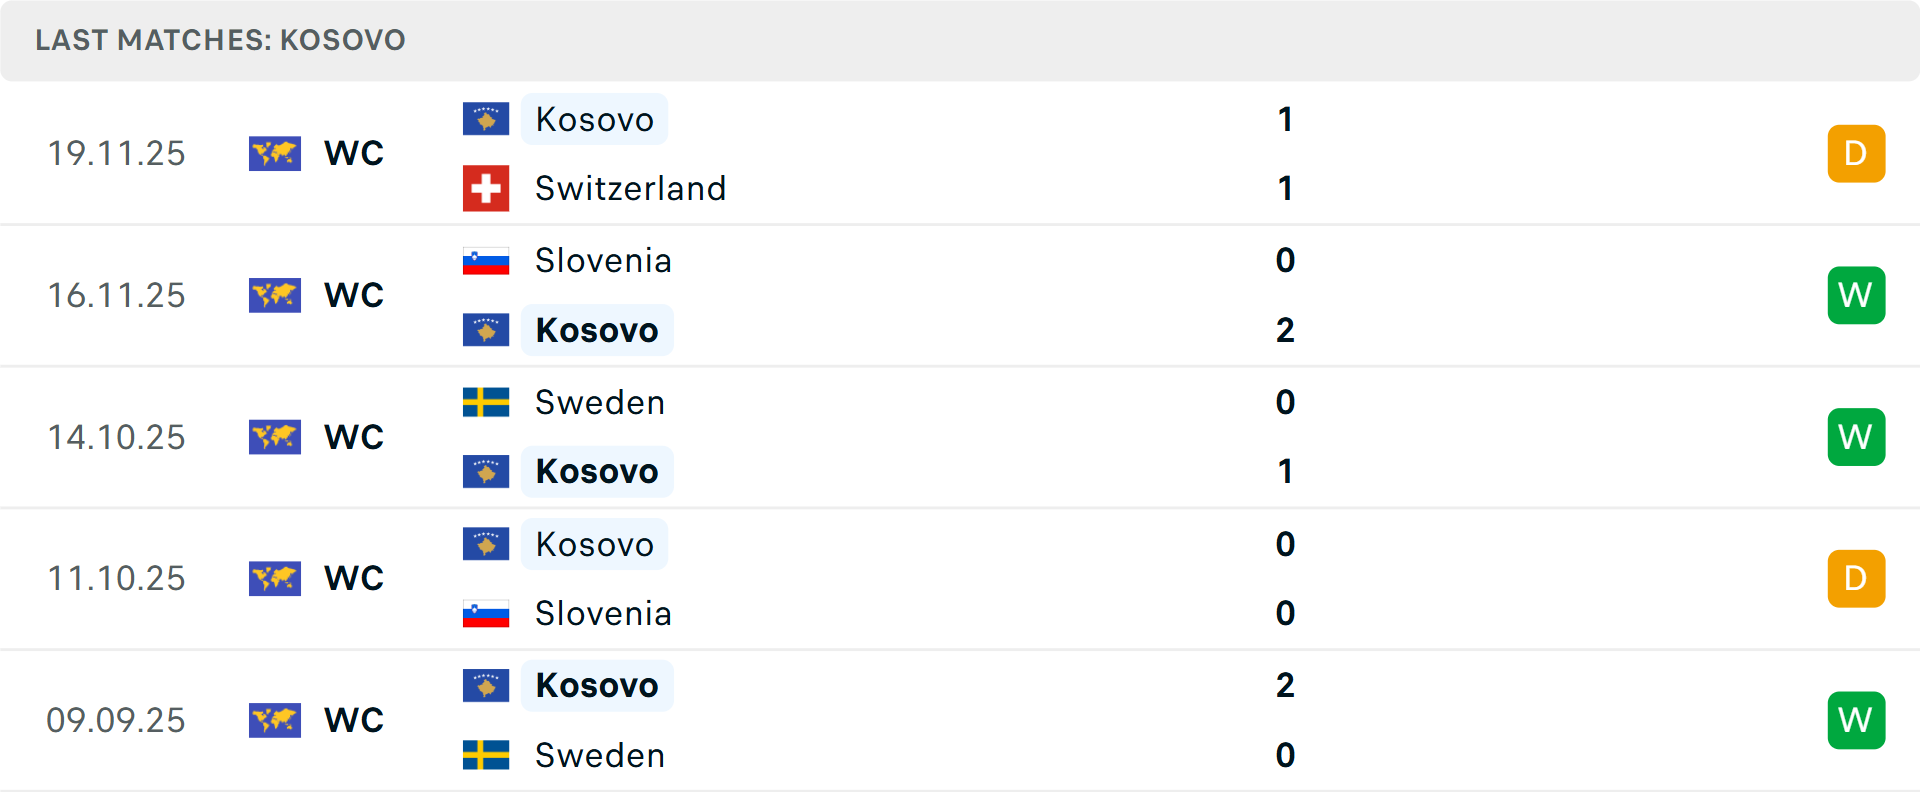Click Sweden flag in 14.10.25 match

pyautogui.click(x=486, y=402)
